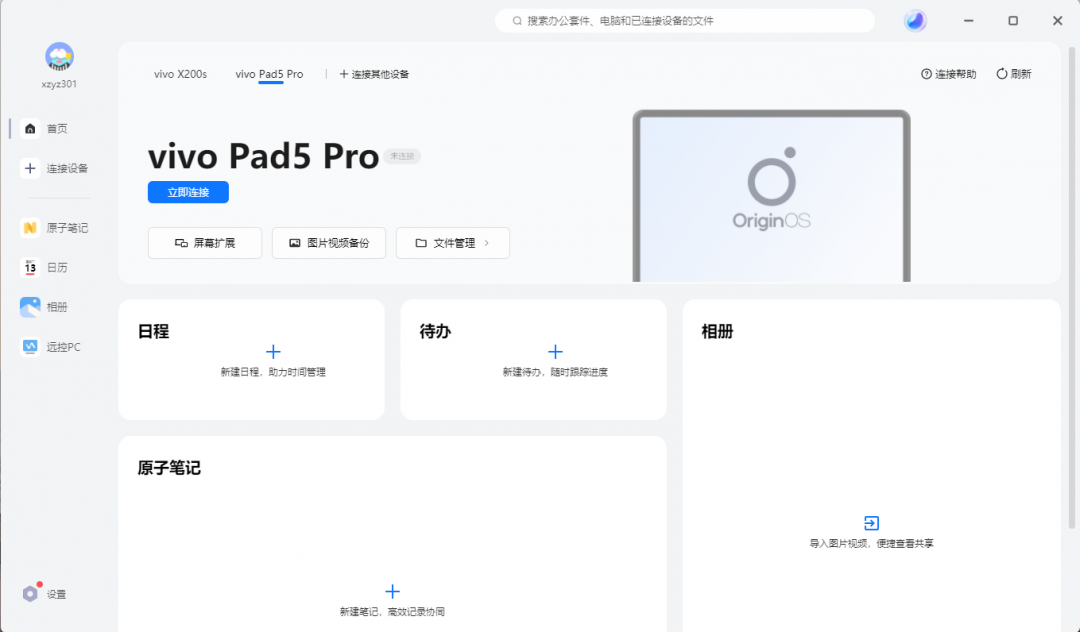The height and width of the screenshot is (632, 1080).
Task: Click the 文件管理 button
Action: coord(453,243)
